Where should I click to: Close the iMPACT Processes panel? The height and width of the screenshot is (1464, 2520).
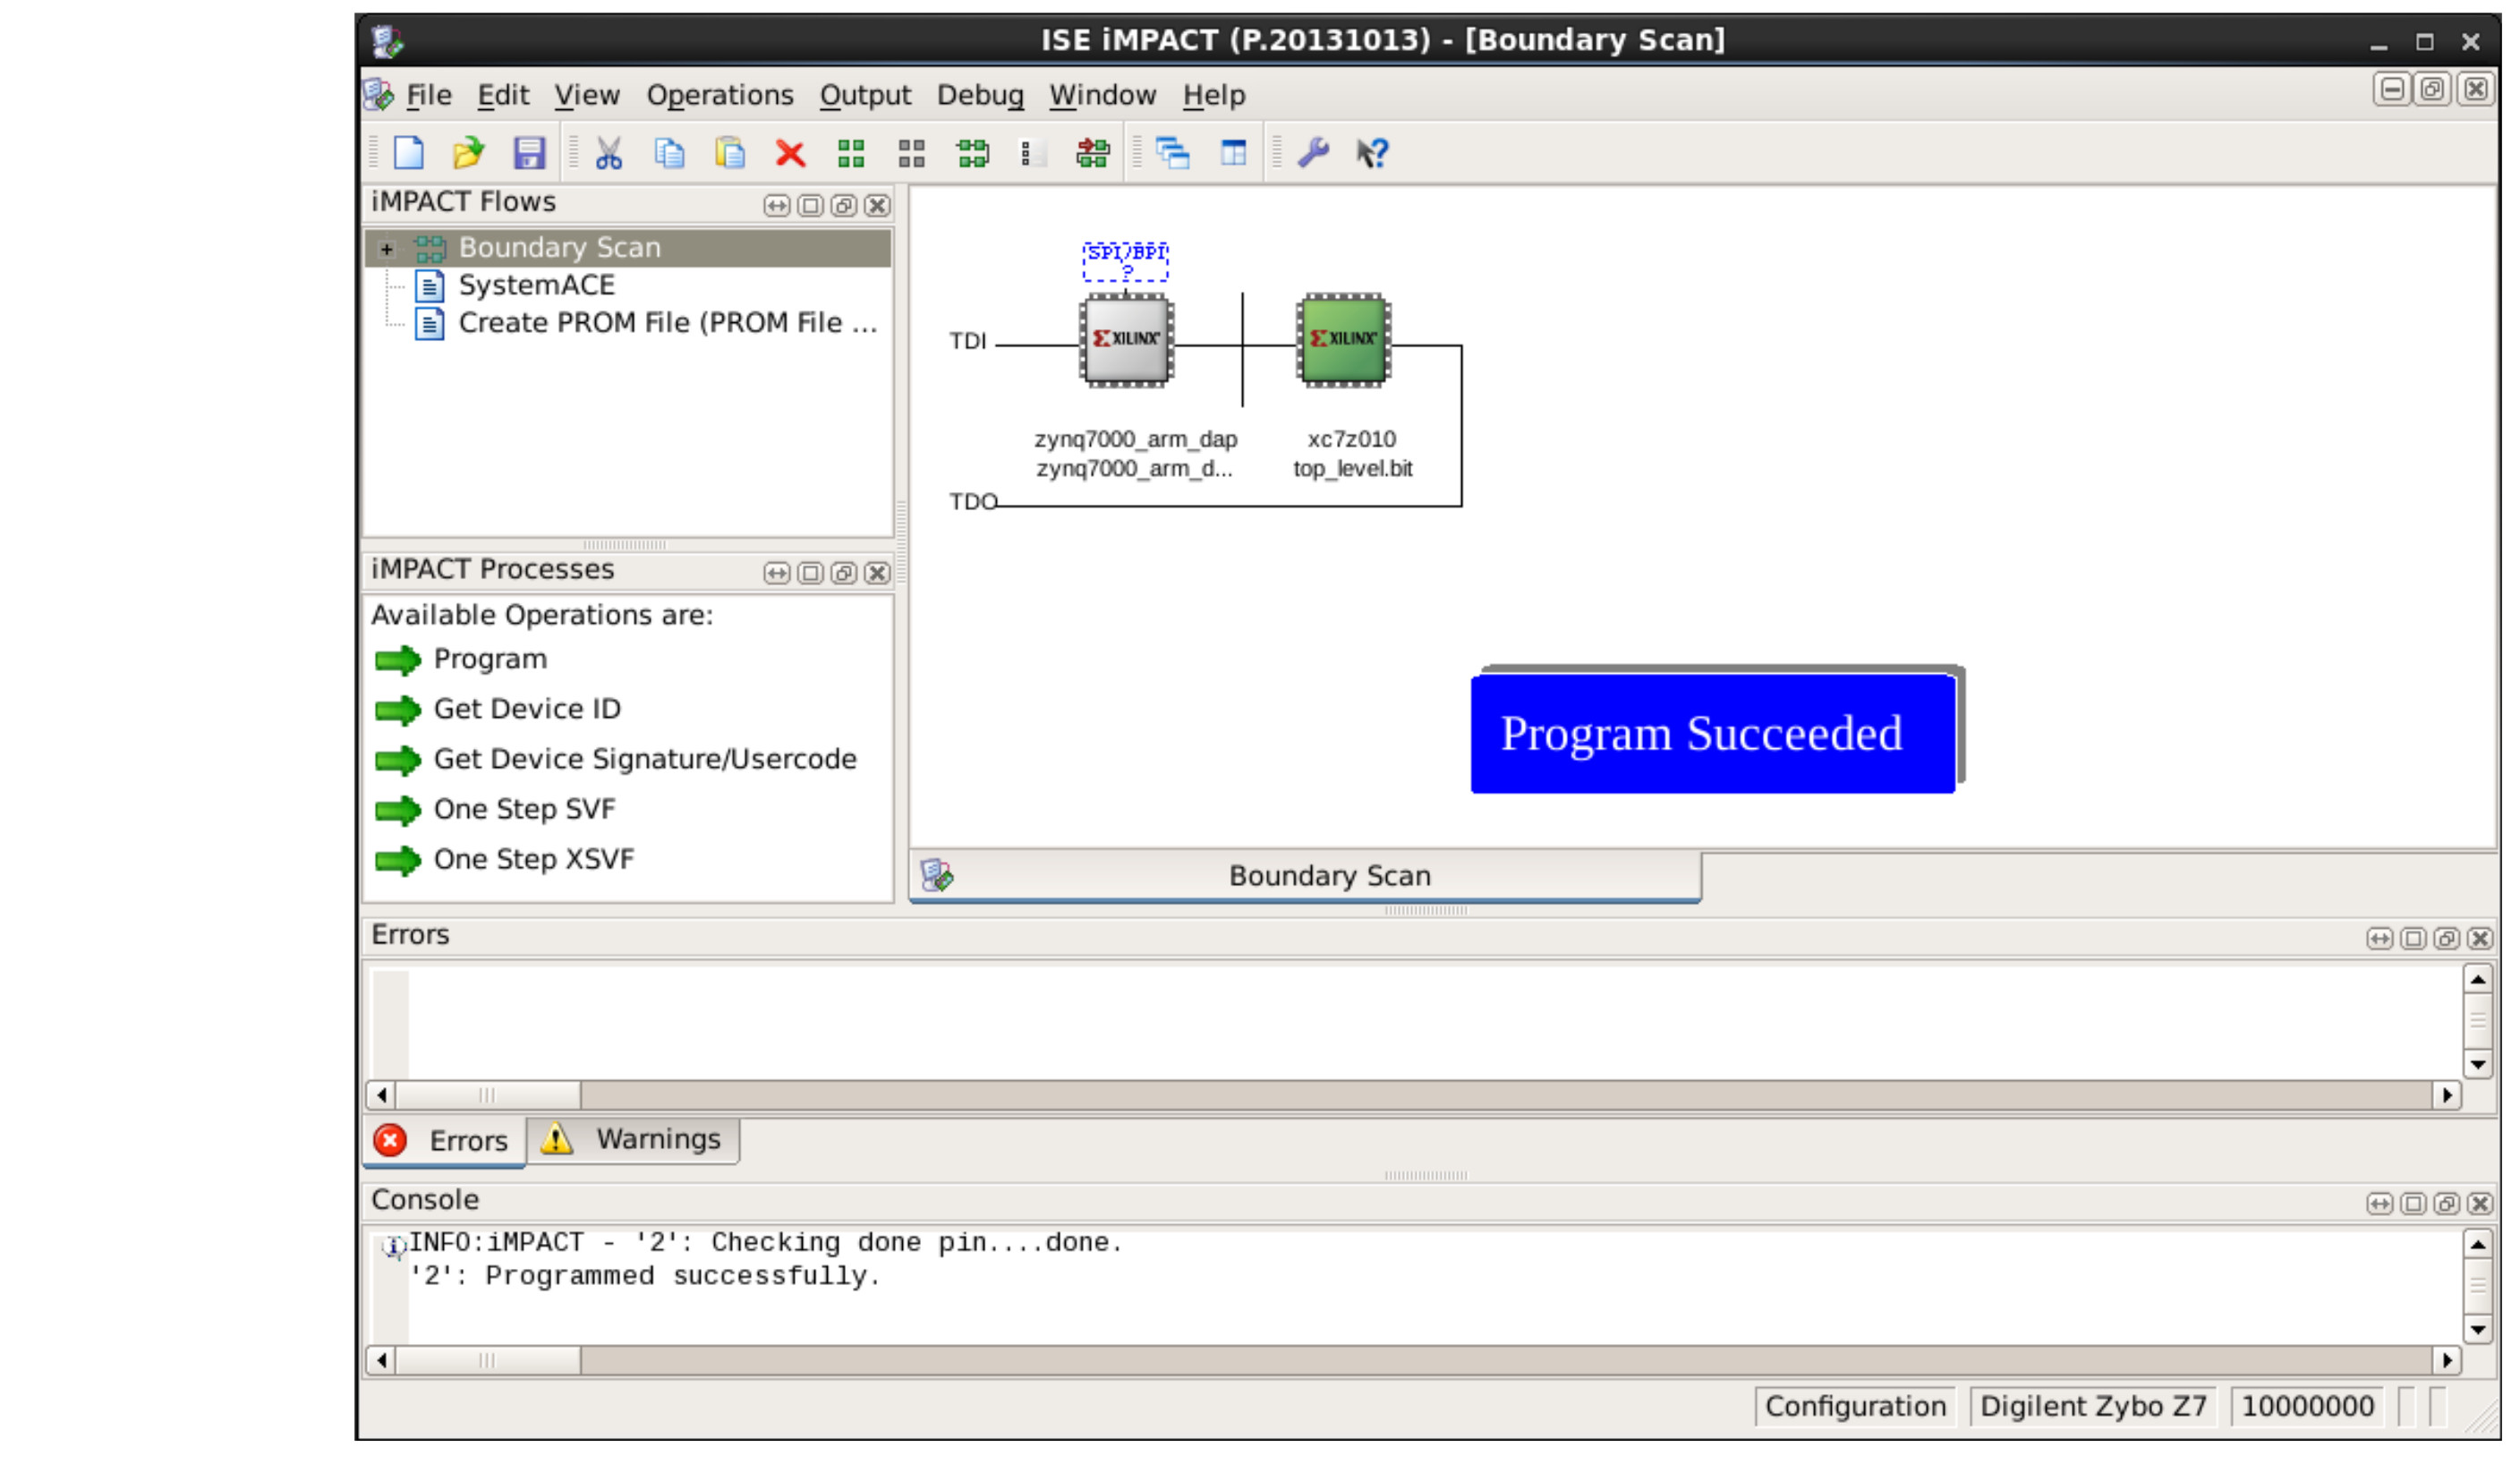[x=878, y=574]
